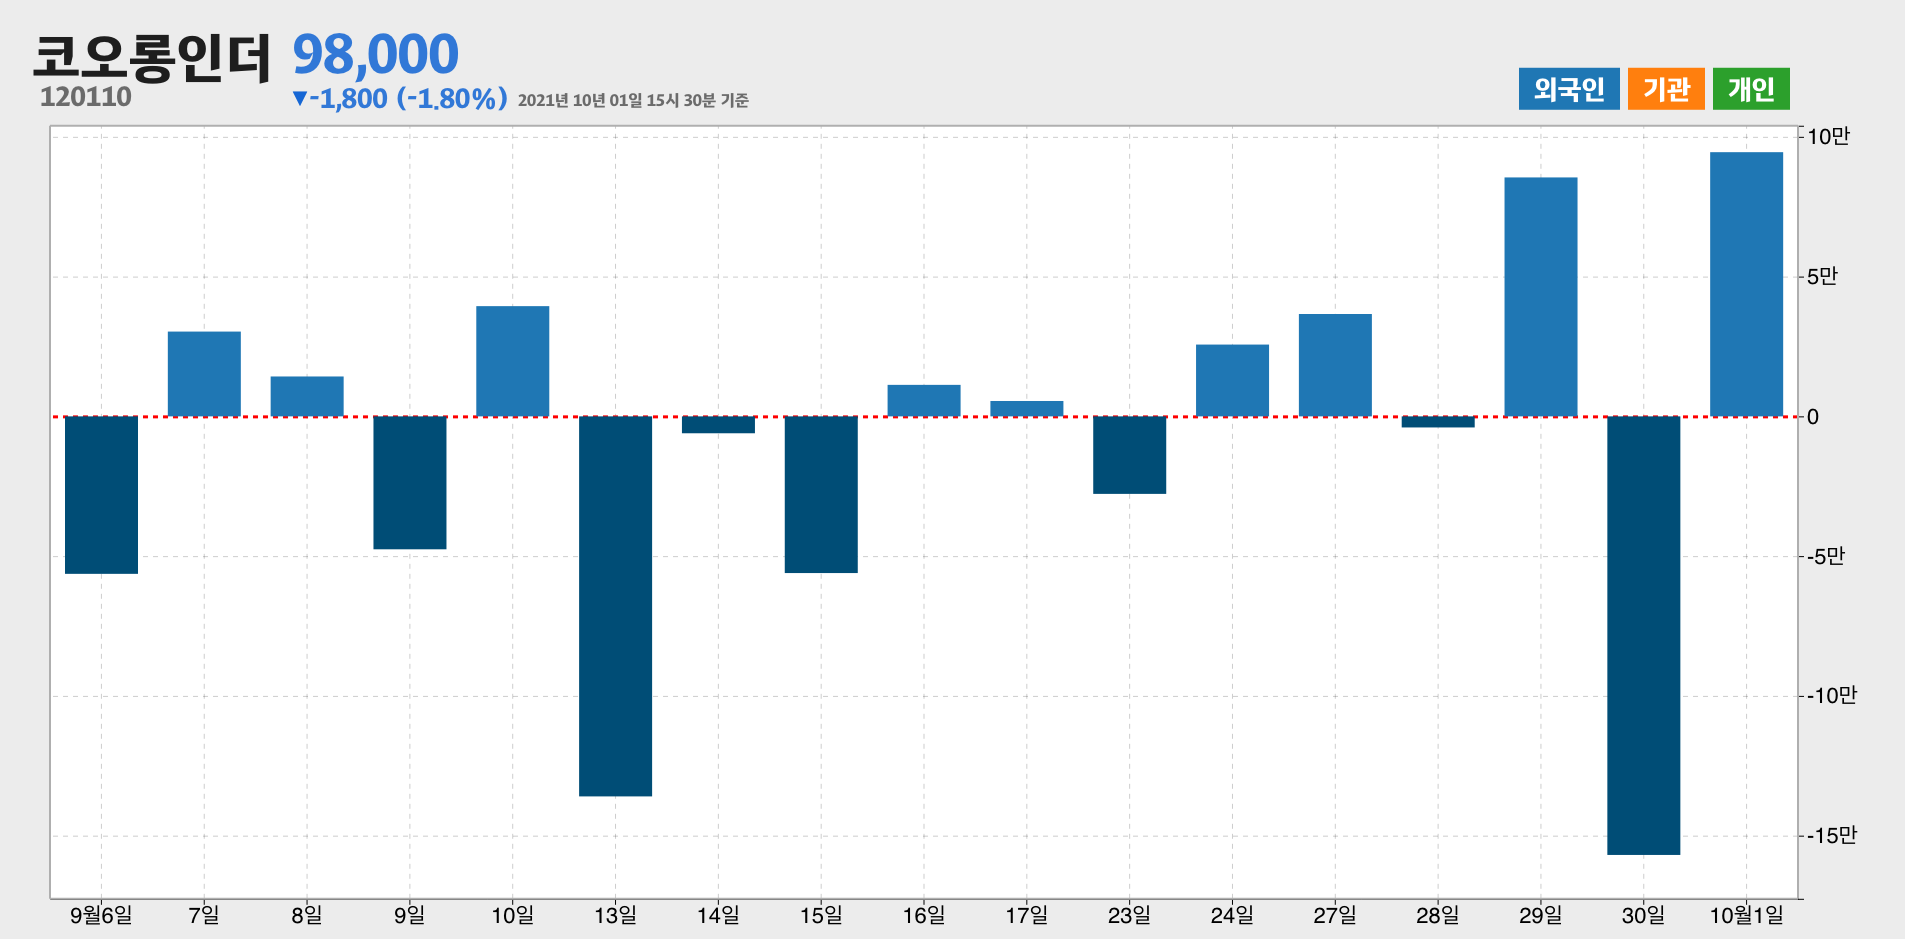Click the 15일 negative bar
Screen dimensions: 1920x939
(x=821, y=495)
